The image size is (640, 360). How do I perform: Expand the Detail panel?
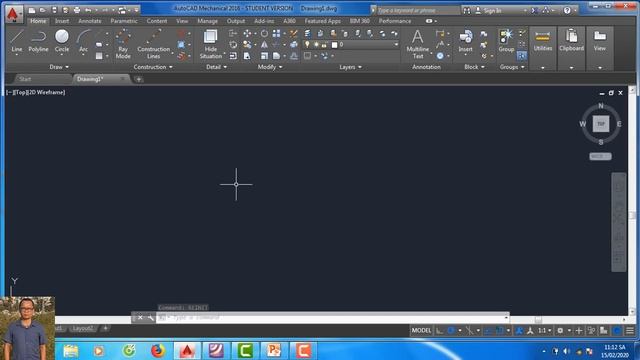[216, 67]
